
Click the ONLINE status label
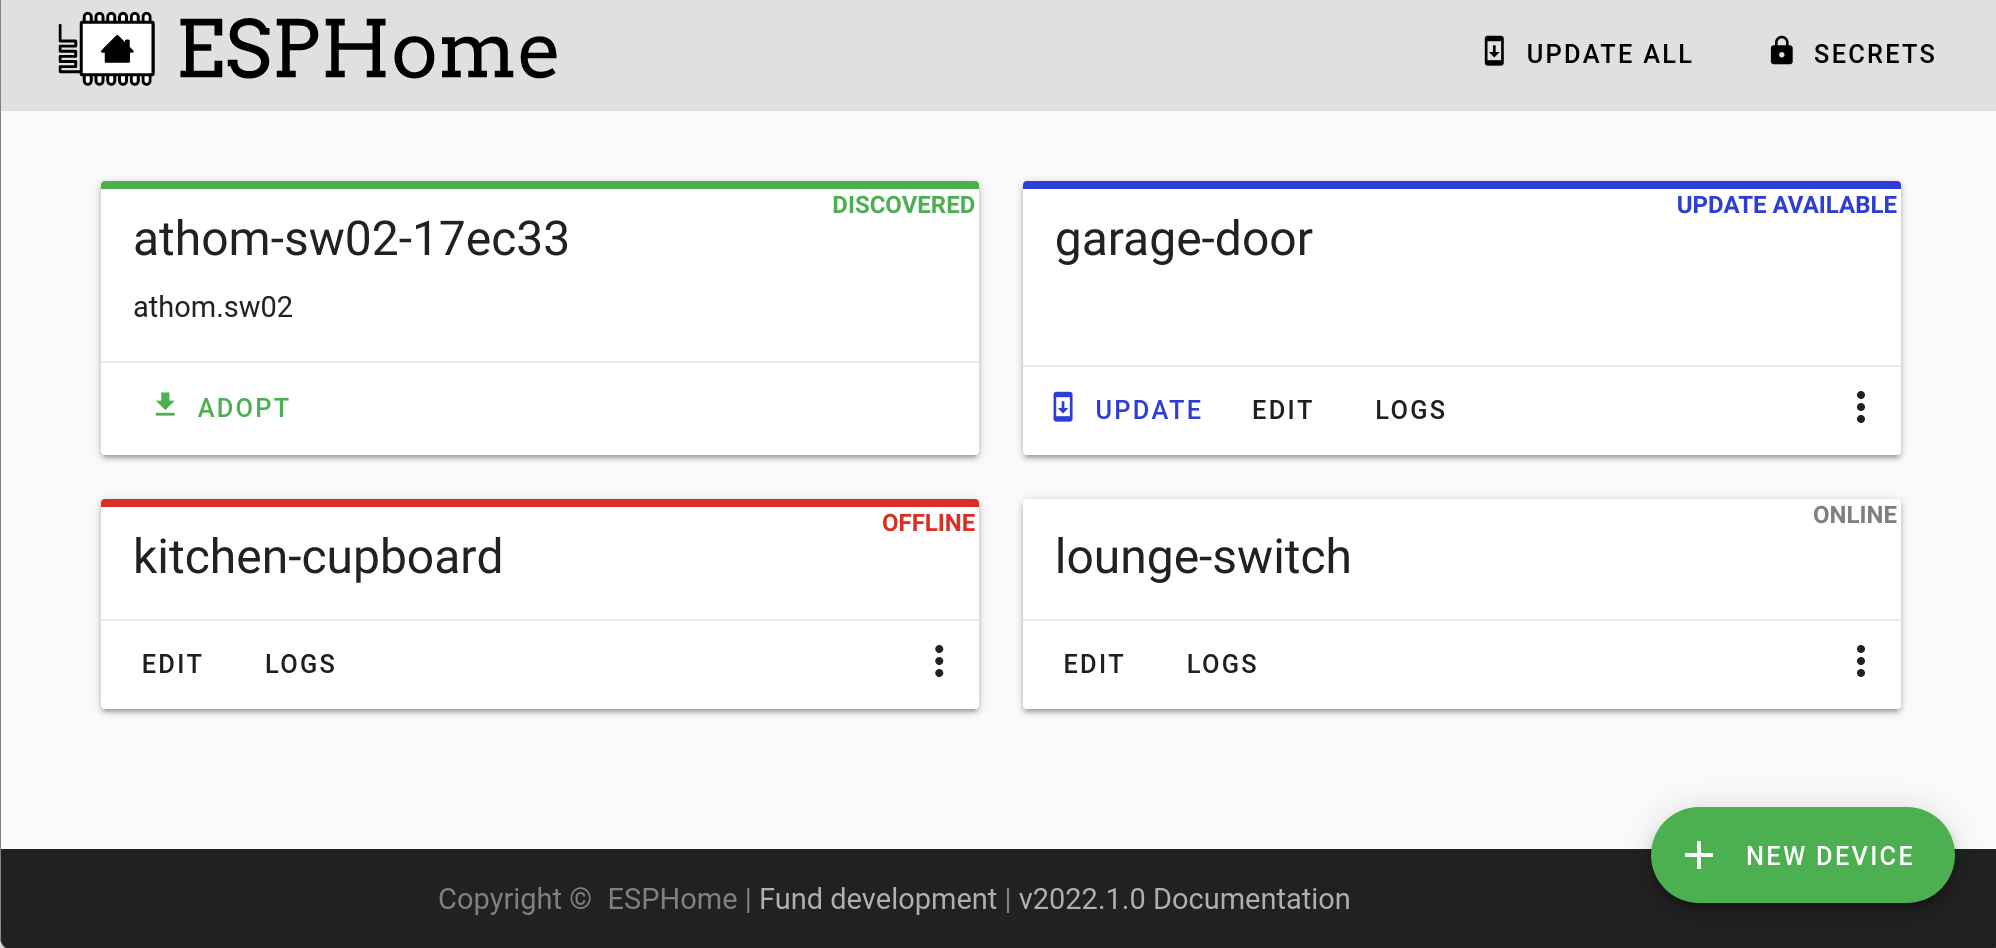(1855, 515)
